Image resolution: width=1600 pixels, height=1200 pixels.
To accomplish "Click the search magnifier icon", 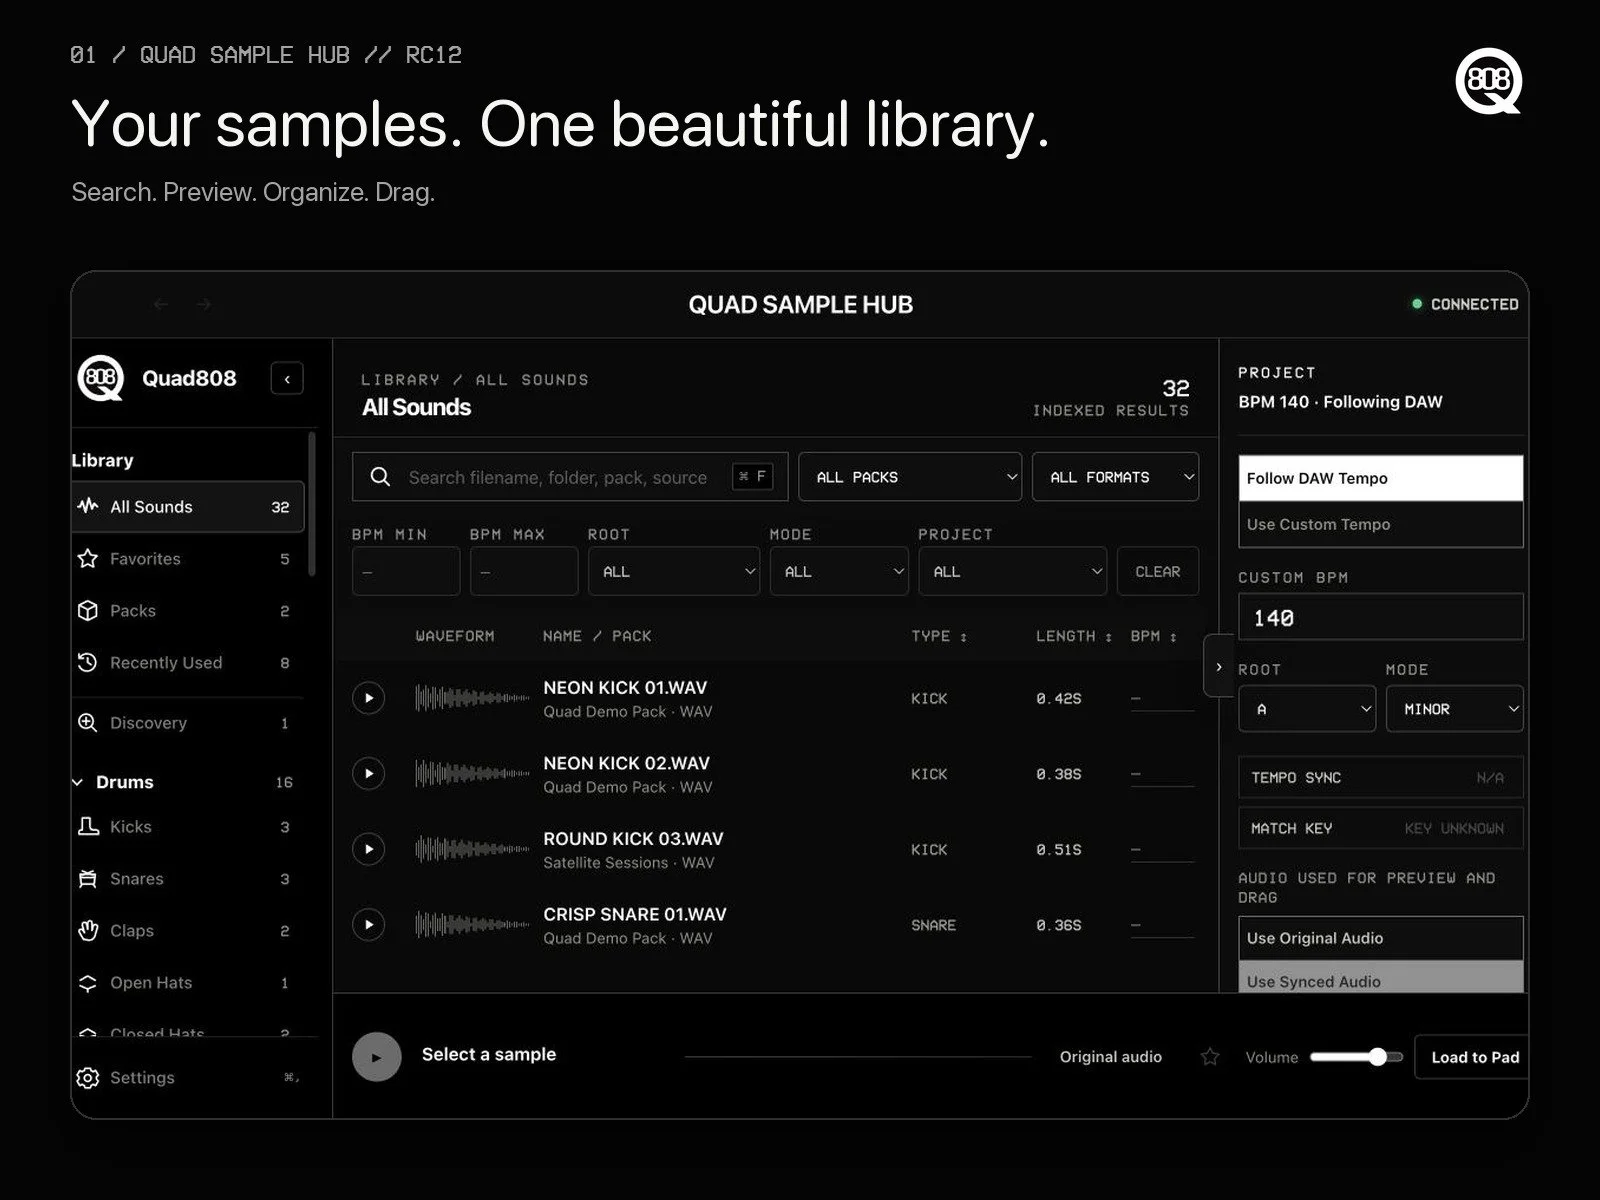I will pos(380,477).
